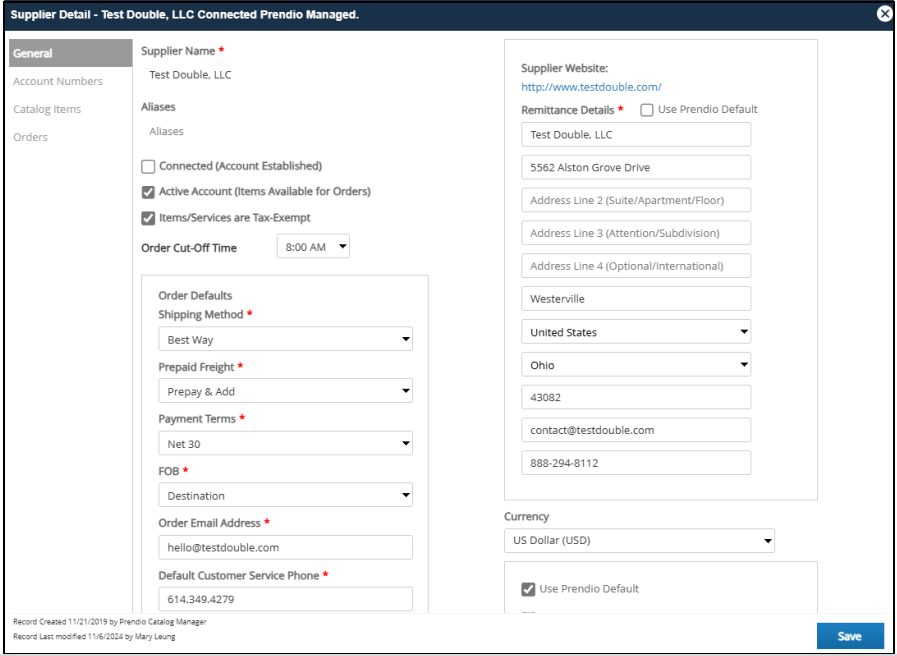Click the Aliases input field

tap(229, 131)
